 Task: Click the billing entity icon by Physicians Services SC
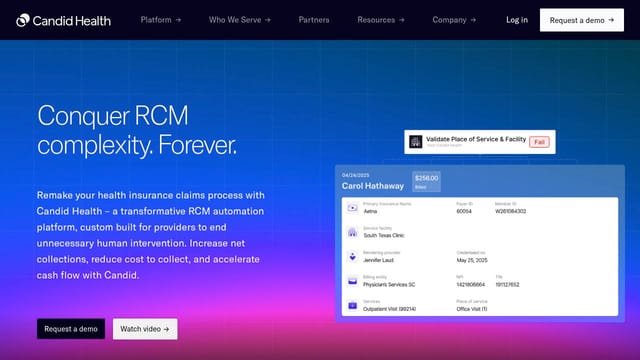[x=352, y=281]
